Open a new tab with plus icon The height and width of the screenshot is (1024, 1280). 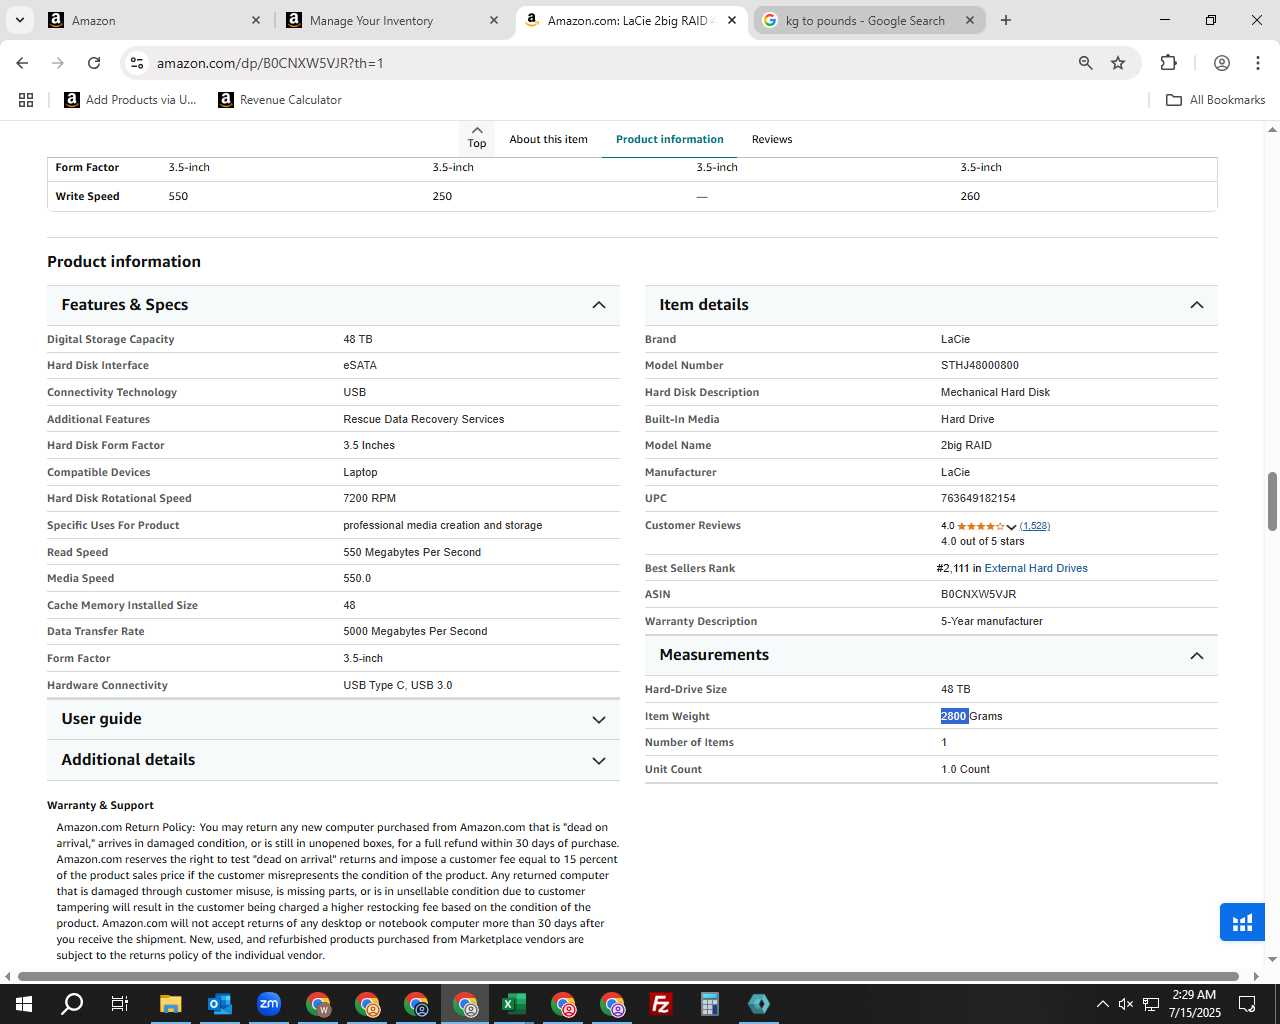tap(1006, 20)
